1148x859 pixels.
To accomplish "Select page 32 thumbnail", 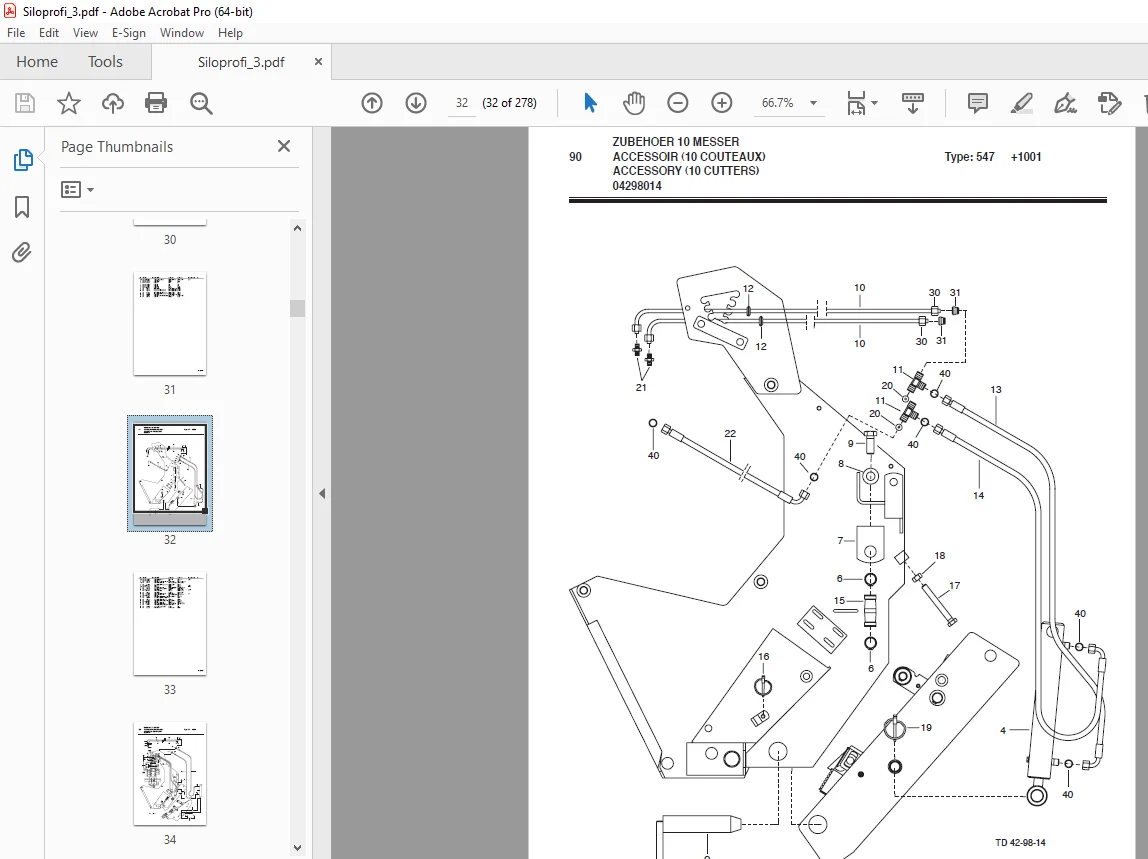I will tap(170, 473).
